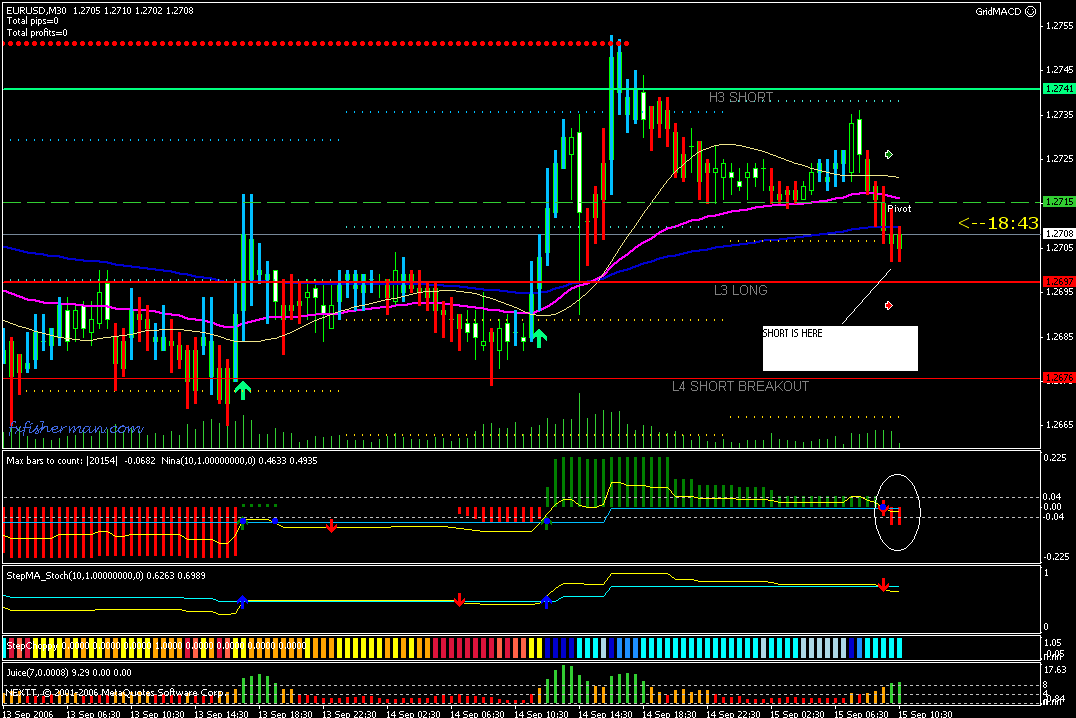Click 1.2735 on the price scale
The image size is (1076, 718).
1060,115
